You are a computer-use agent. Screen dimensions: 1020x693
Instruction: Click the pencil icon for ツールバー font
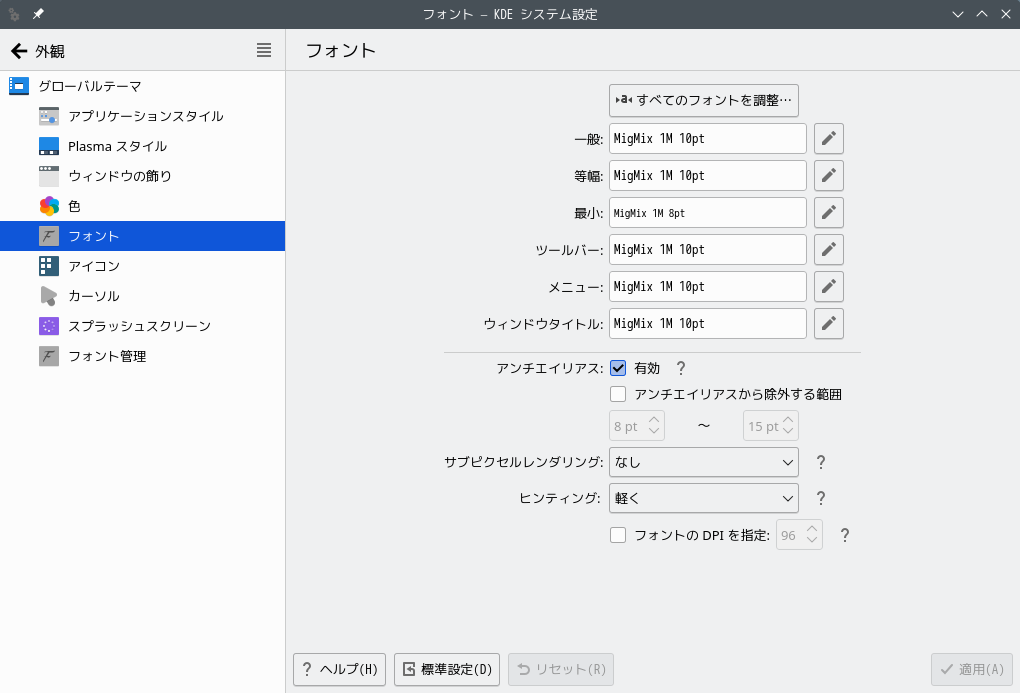828,250
